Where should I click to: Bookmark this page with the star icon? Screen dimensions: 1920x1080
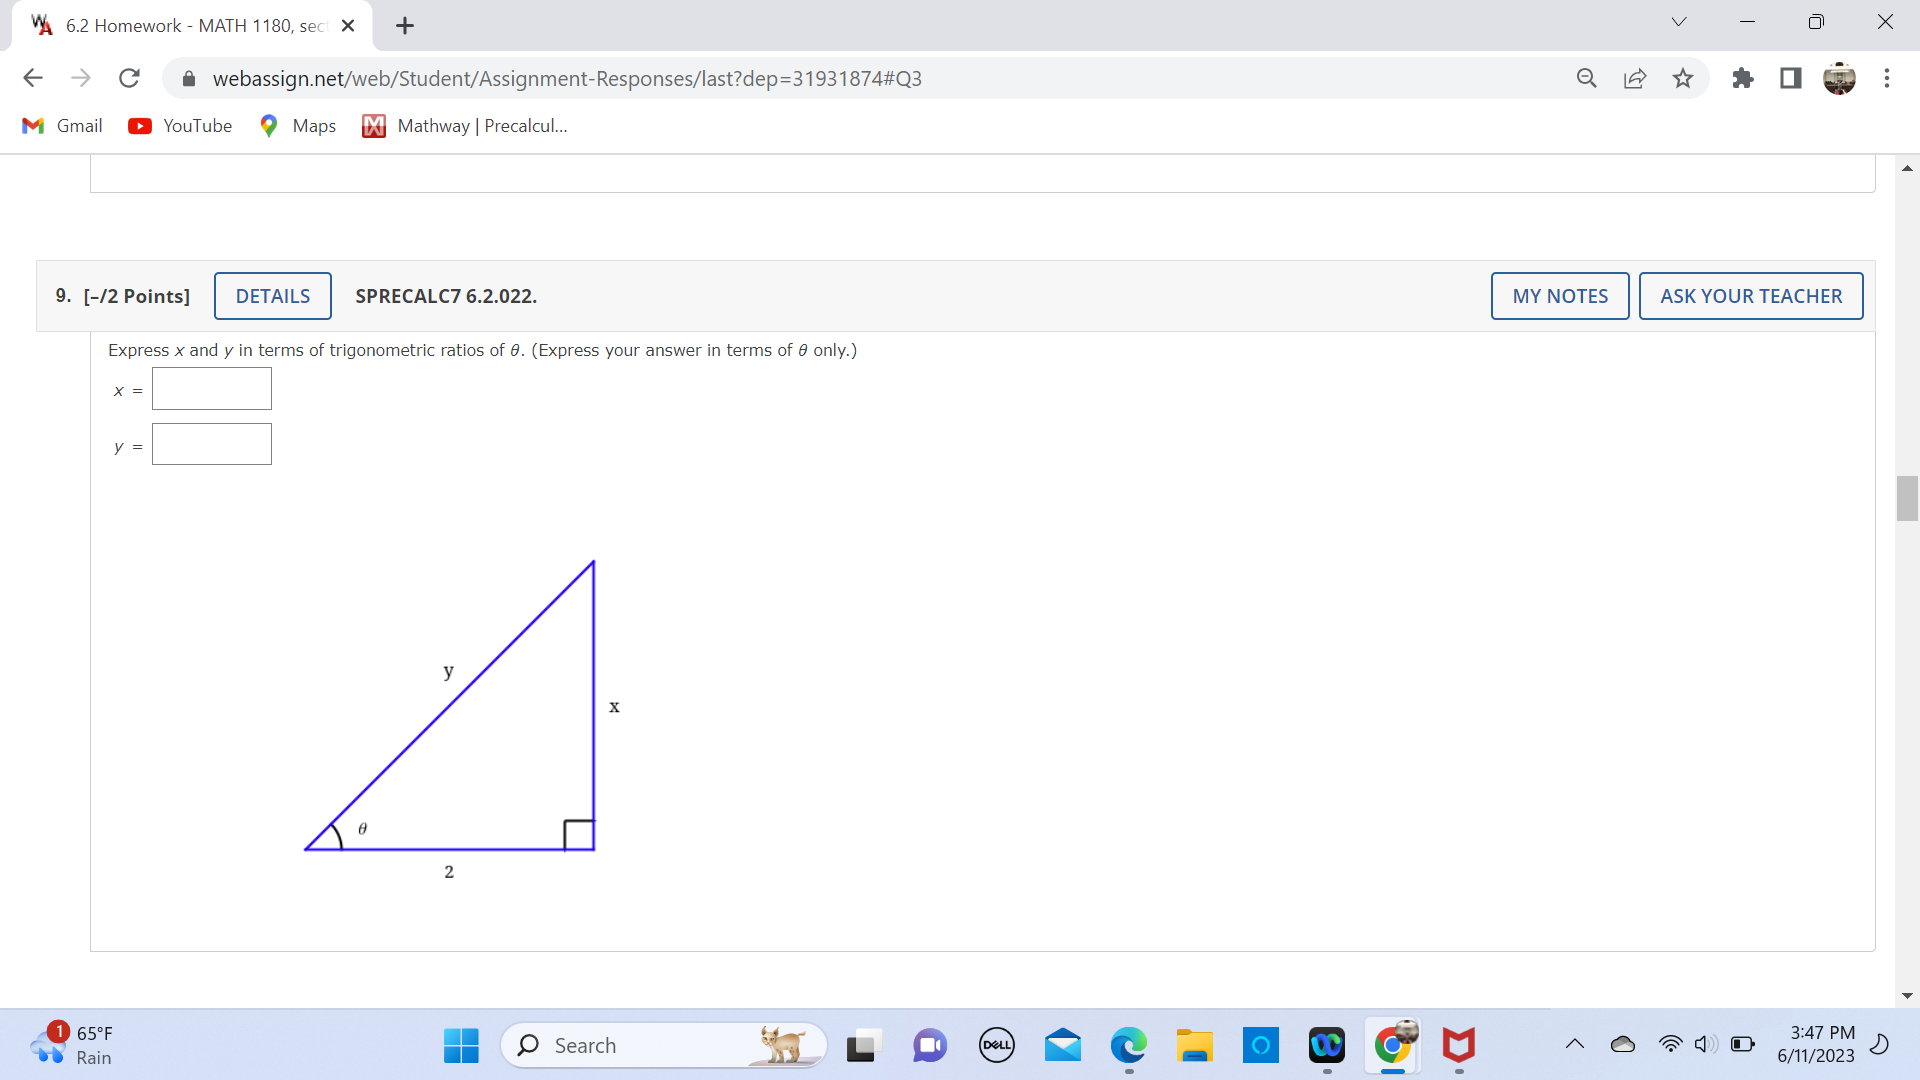1682,78
